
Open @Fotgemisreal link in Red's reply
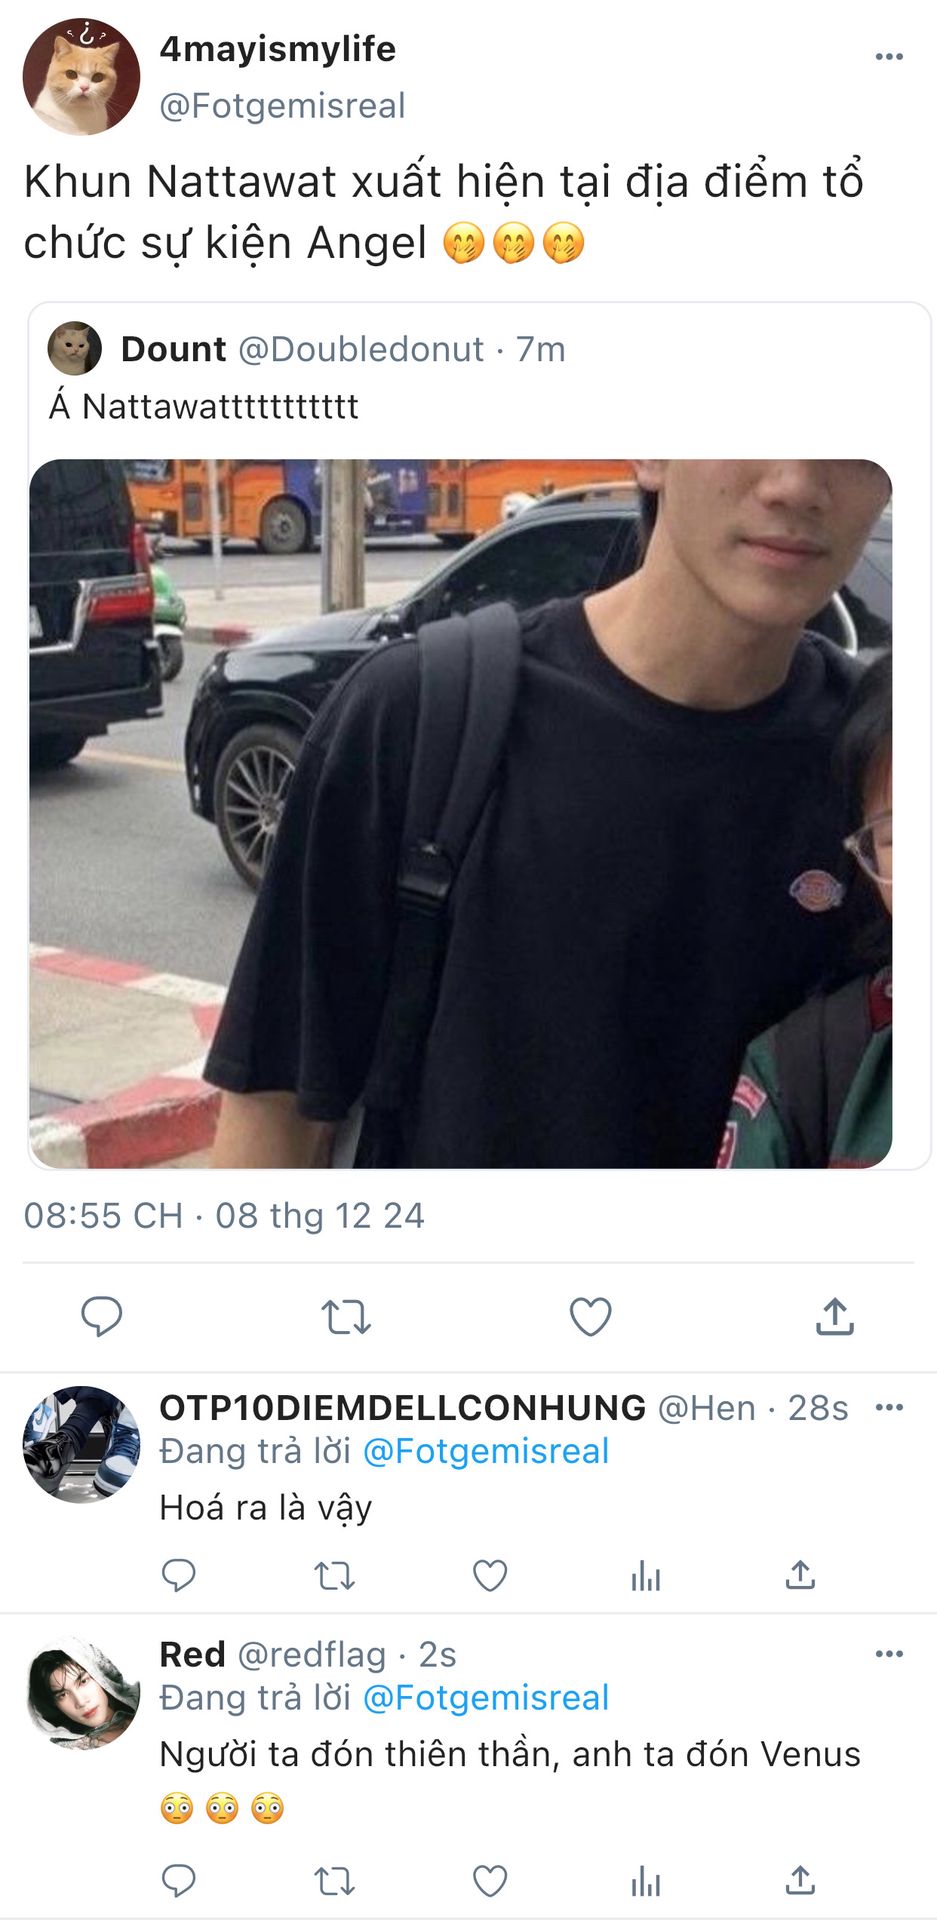485,1697
